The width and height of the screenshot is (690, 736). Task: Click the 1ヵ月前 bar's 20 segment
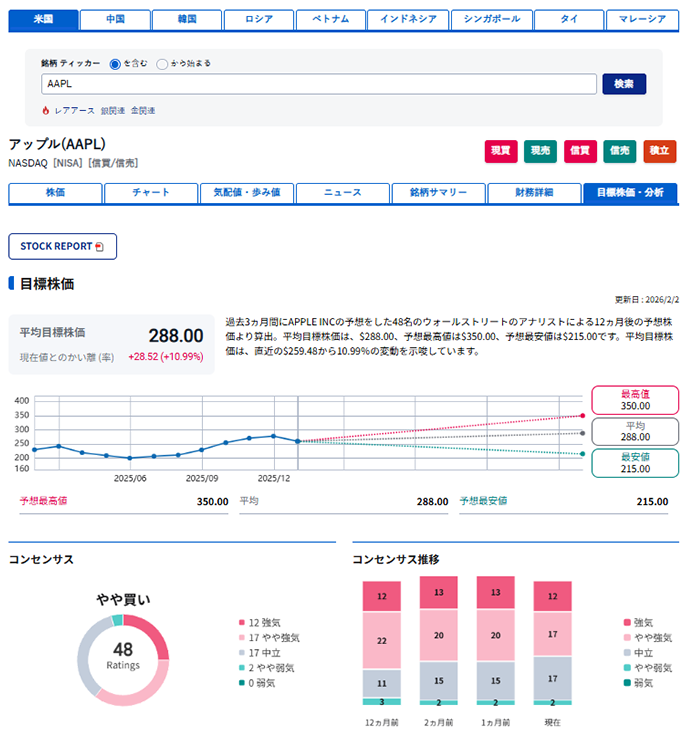click(x=496, y=636)
